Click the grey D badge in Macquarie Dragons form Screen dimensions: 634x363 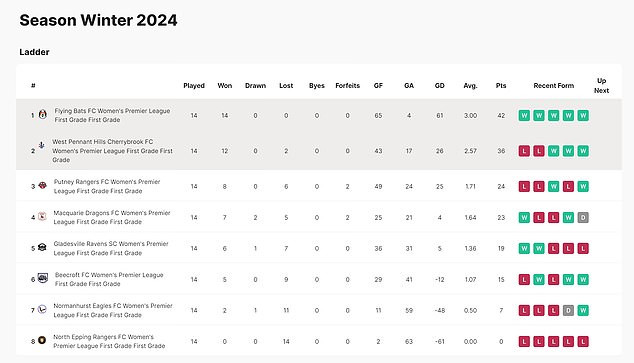pyautogui.click(x=583, y=217)
